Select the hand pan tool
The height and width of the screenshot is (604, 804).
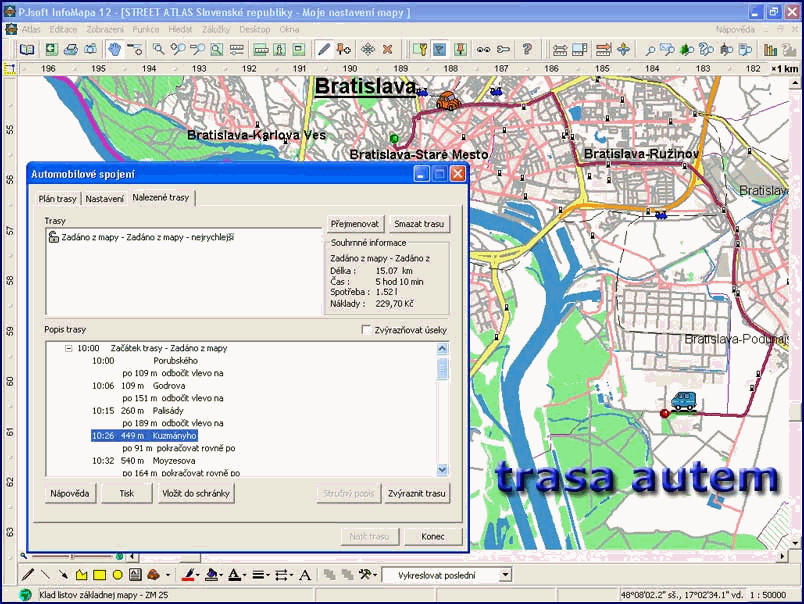114,49
